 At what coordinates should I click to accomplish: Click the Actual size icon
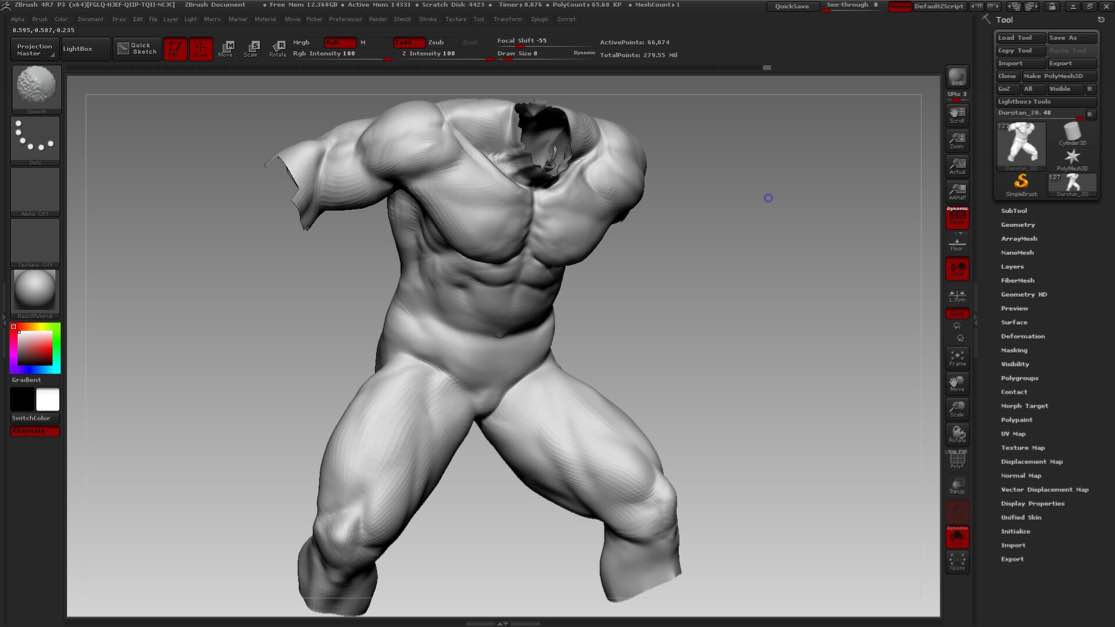pyautogui.click(x=957, y=166)
